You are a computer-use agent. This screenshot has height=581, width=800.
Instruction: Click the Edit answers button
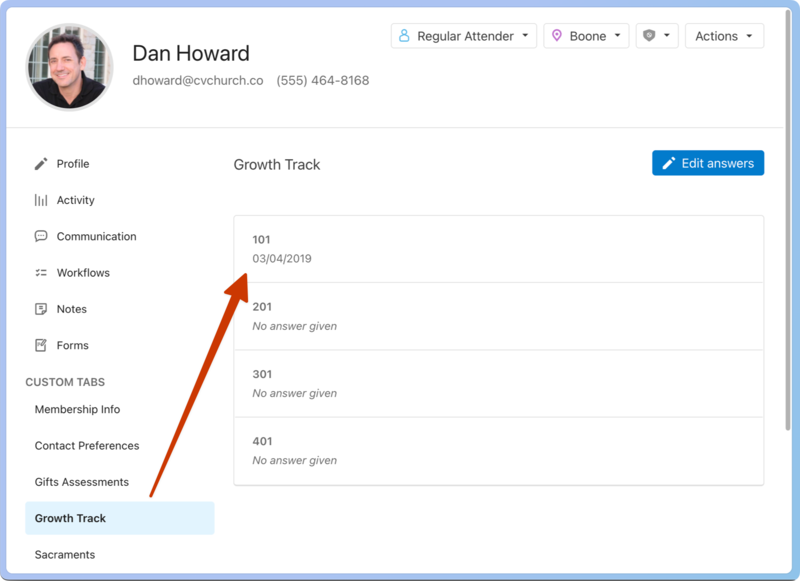[708, 163]
